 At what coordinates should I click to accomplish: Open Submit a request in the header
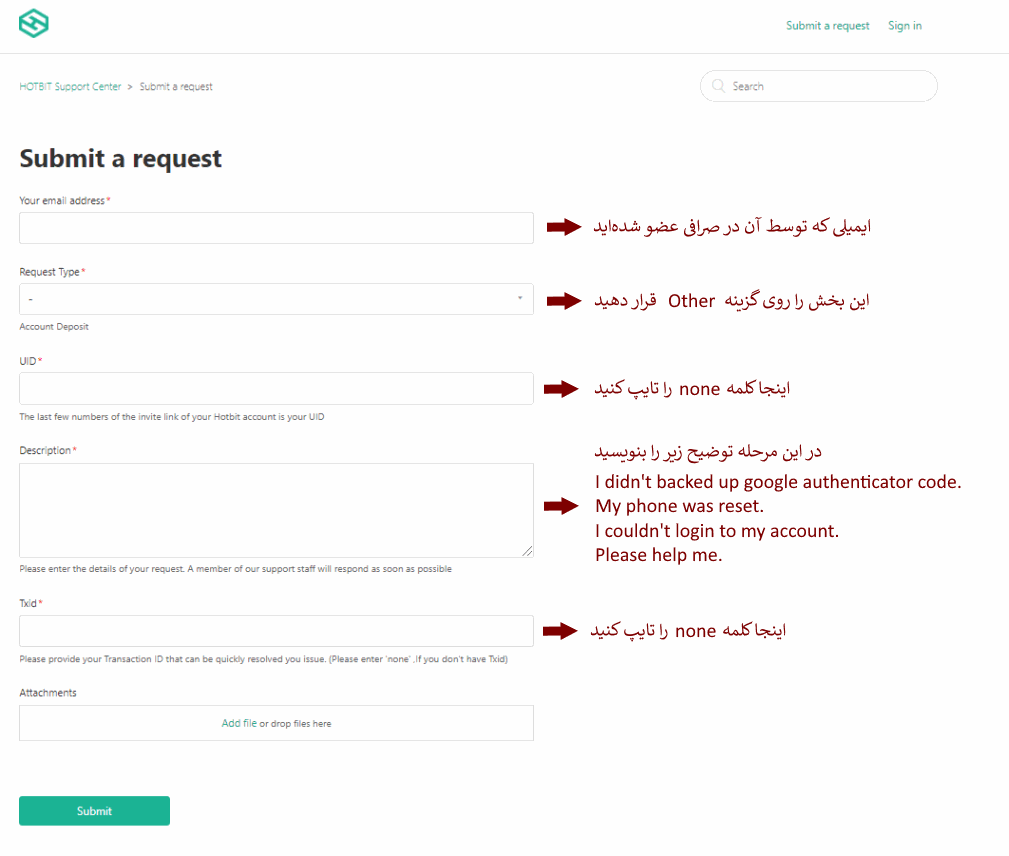coord(828,25)
